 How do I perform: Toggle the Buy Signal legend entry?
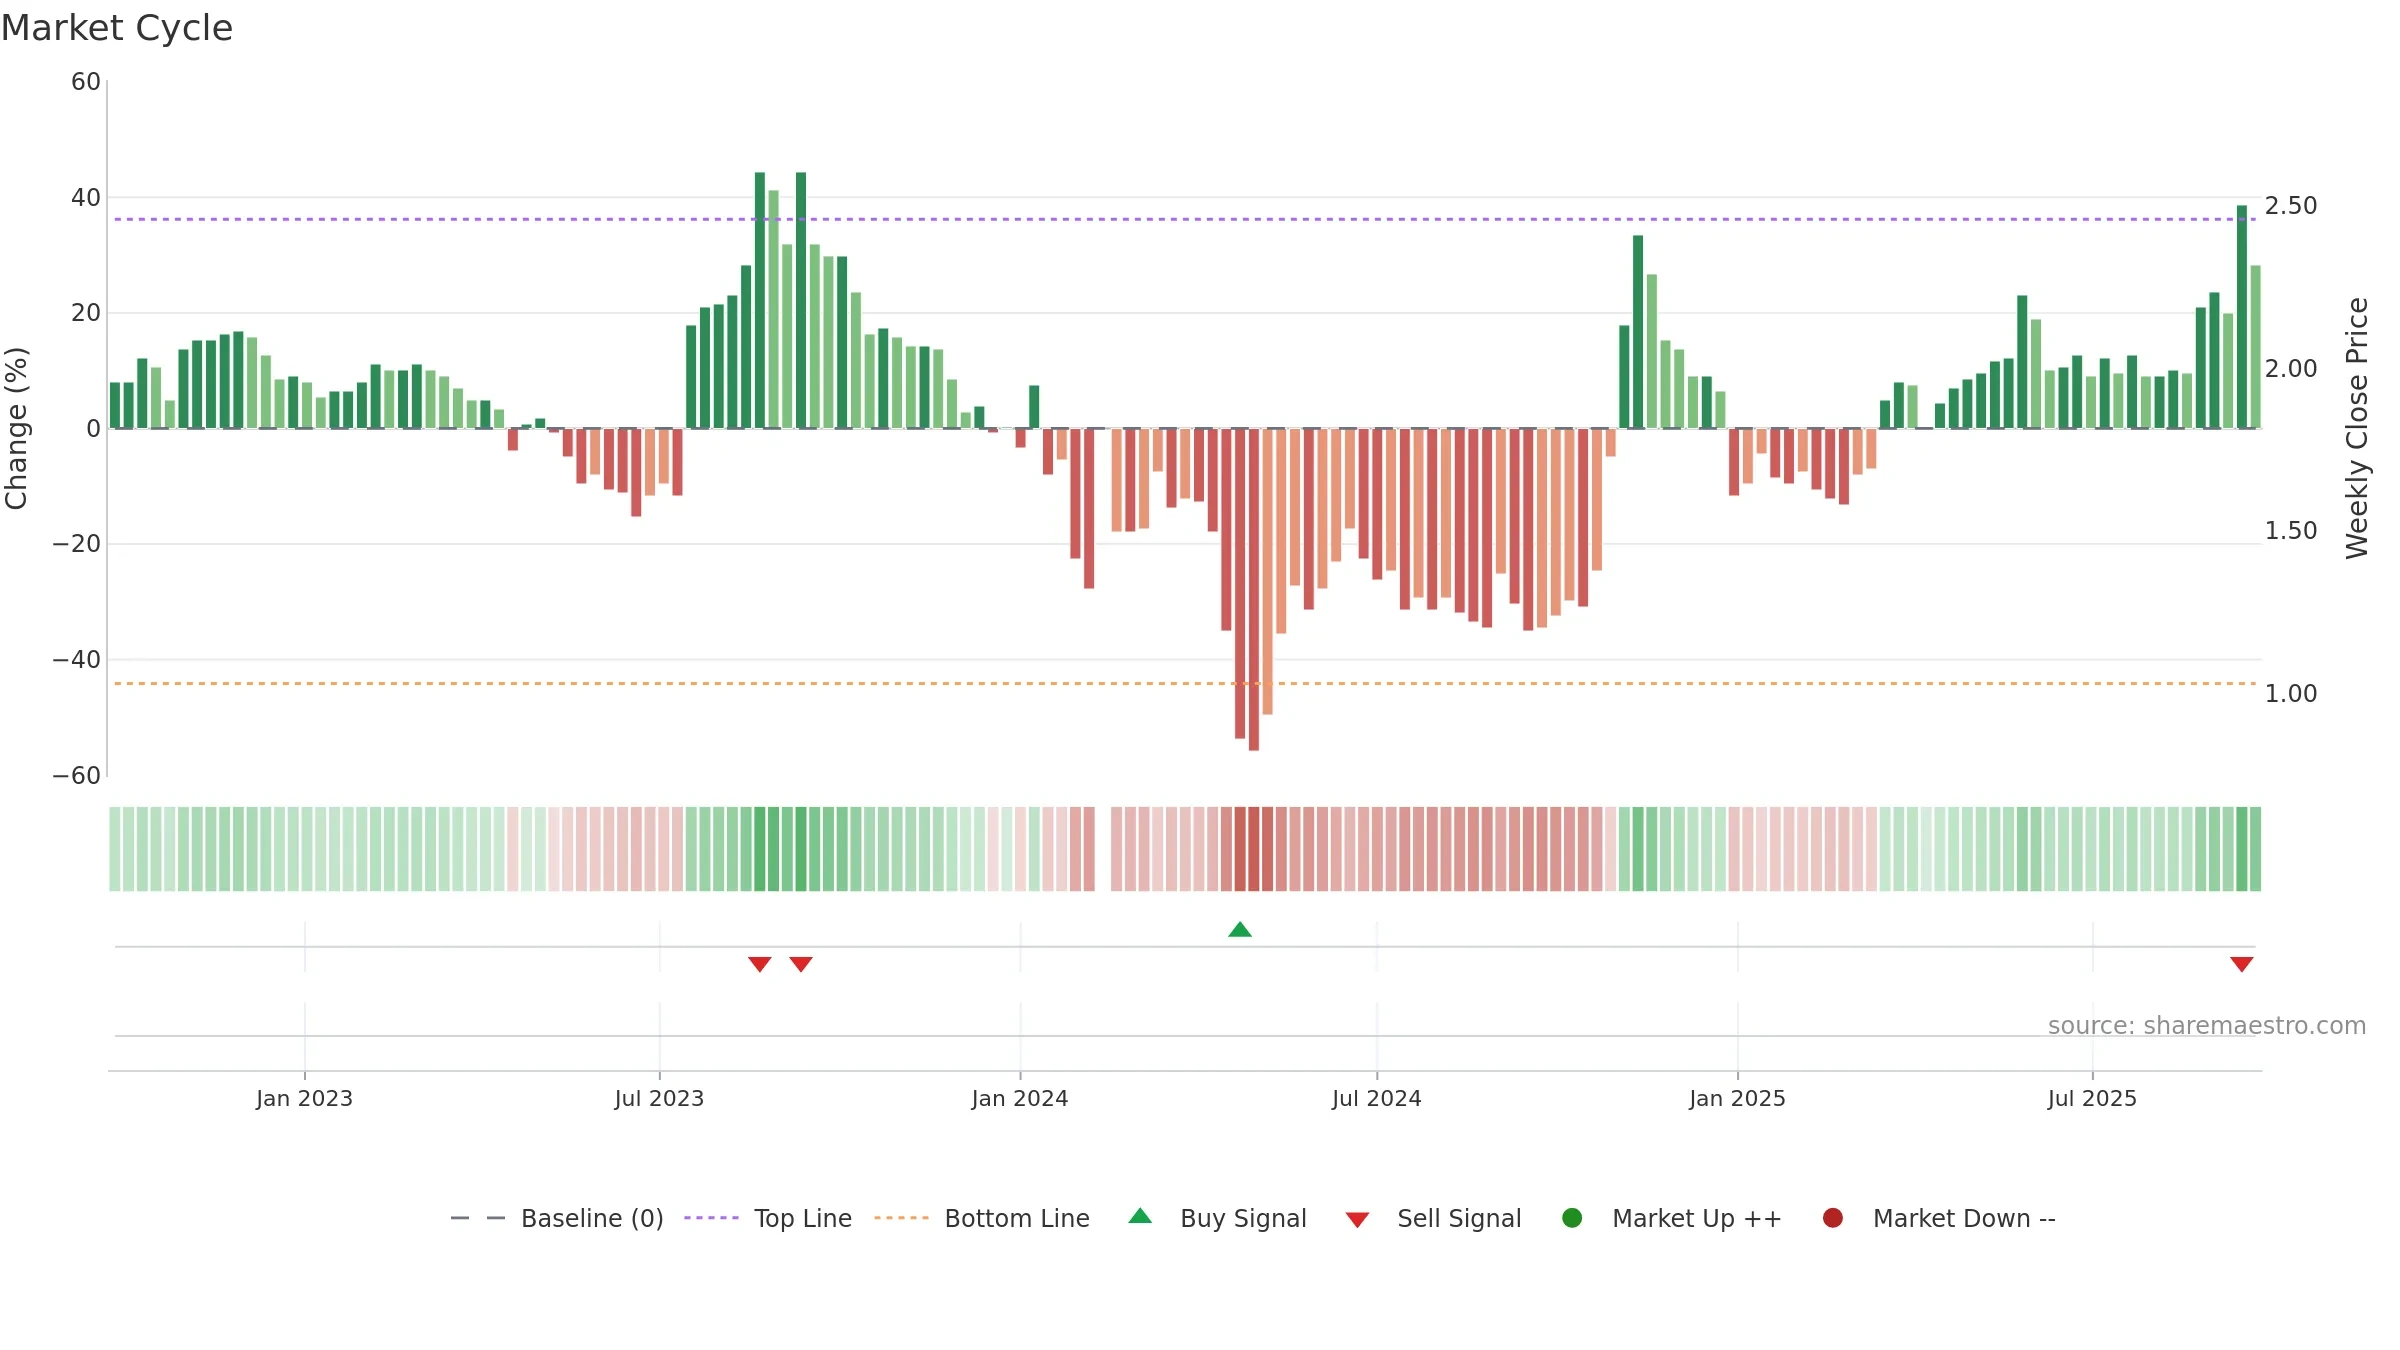click(1217, 1218)
